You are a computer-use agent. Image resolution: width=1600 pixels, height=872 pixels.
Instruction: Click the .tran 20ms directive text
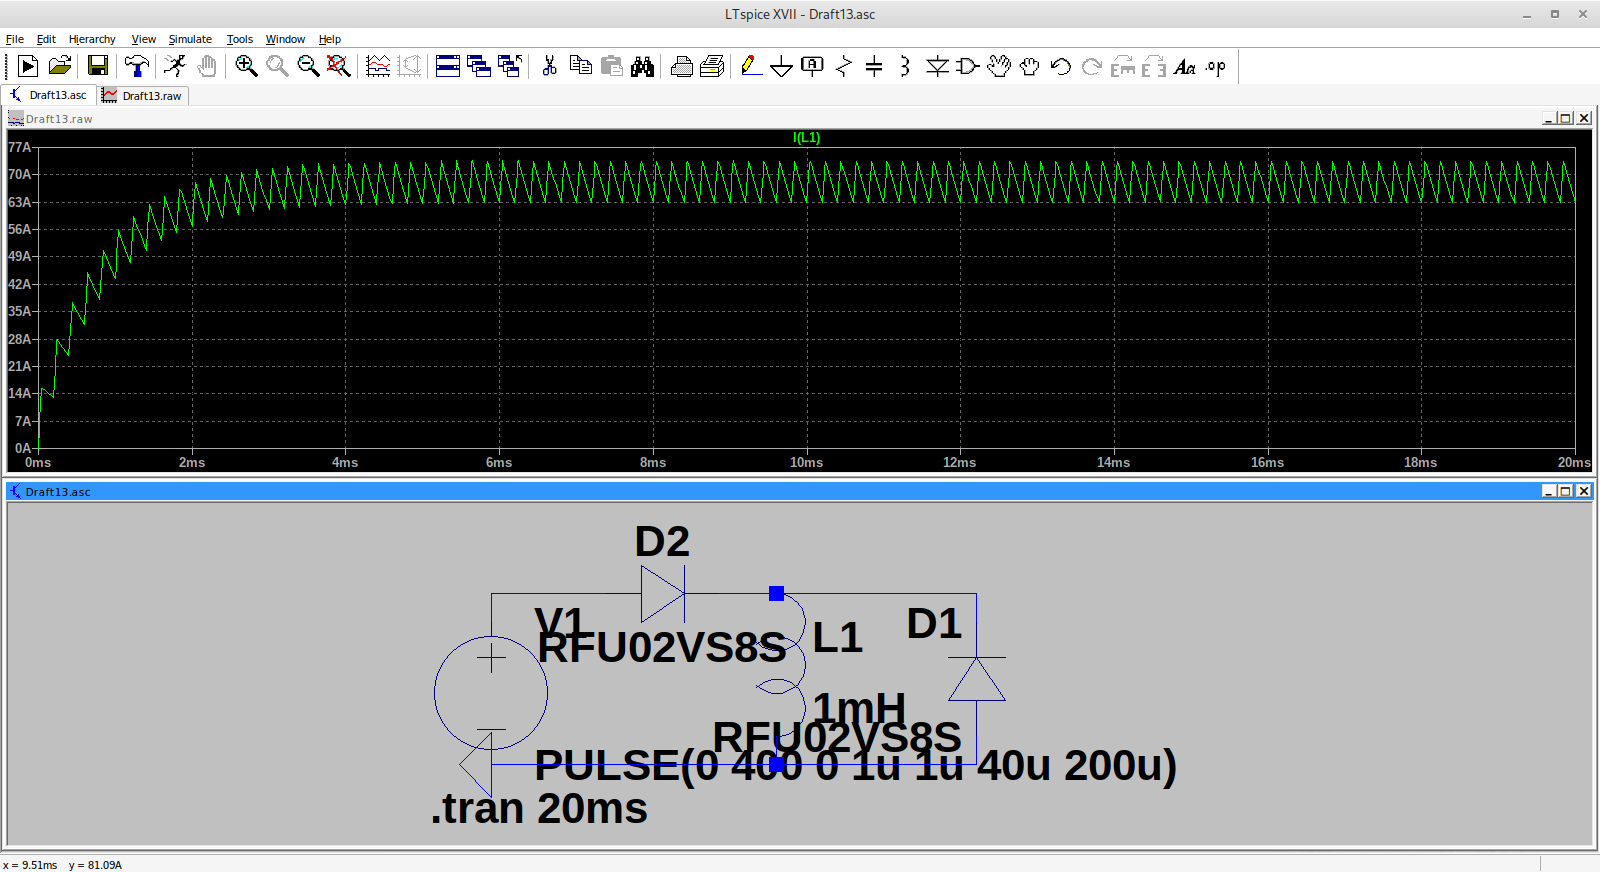(x=539, y=809)
